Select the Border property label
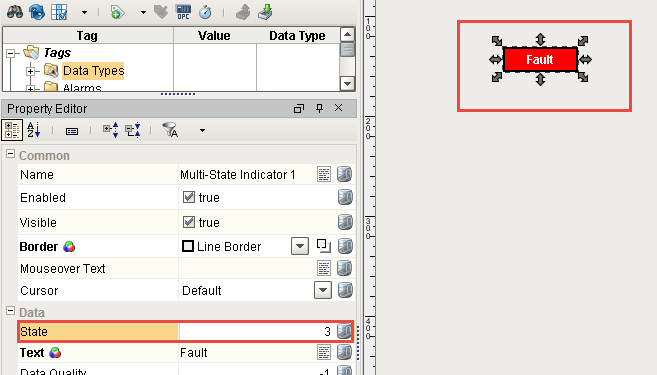The image size is (657, 375). pyautogui.click(x=39, y=247)
